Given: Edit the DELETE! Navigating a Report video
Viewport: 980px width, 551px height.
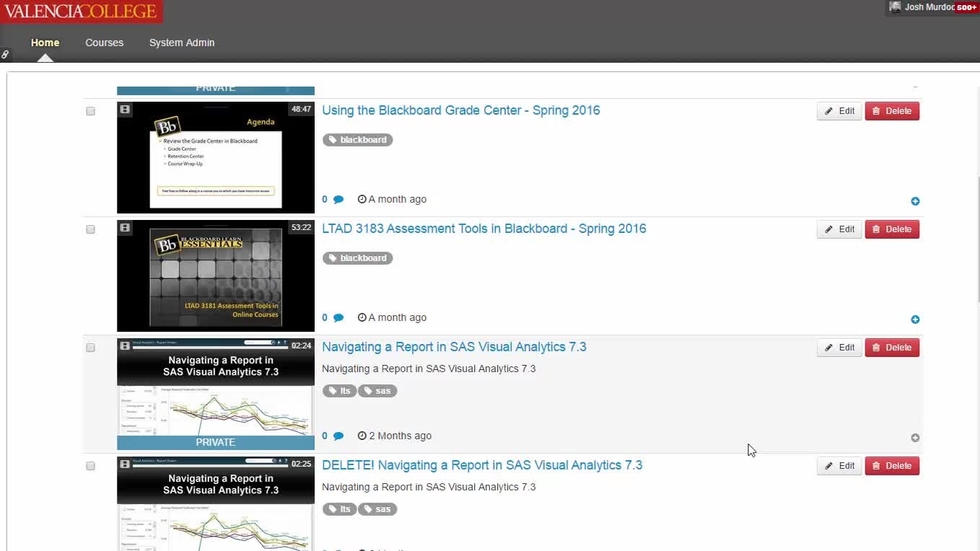Looking at the screenshot, I should (839, 466).
